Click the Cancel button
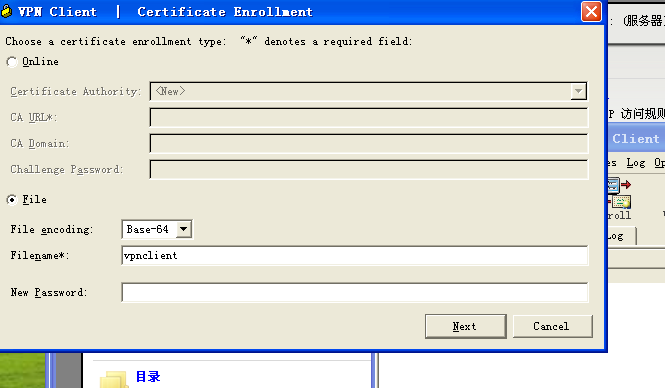 552,326
